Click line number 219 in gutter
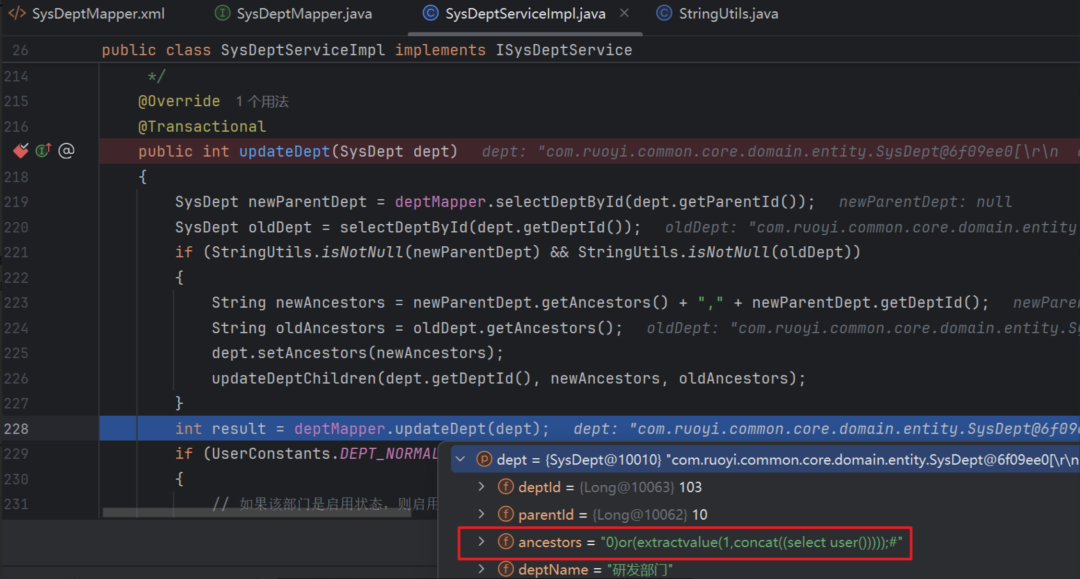 (17, 202)
